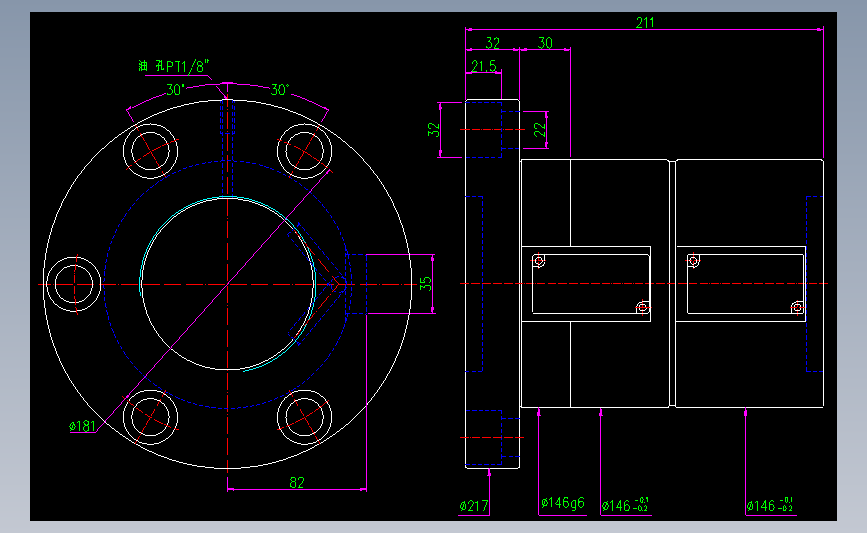Click the horizontal 30 dimension next to 32

(545, 43)
